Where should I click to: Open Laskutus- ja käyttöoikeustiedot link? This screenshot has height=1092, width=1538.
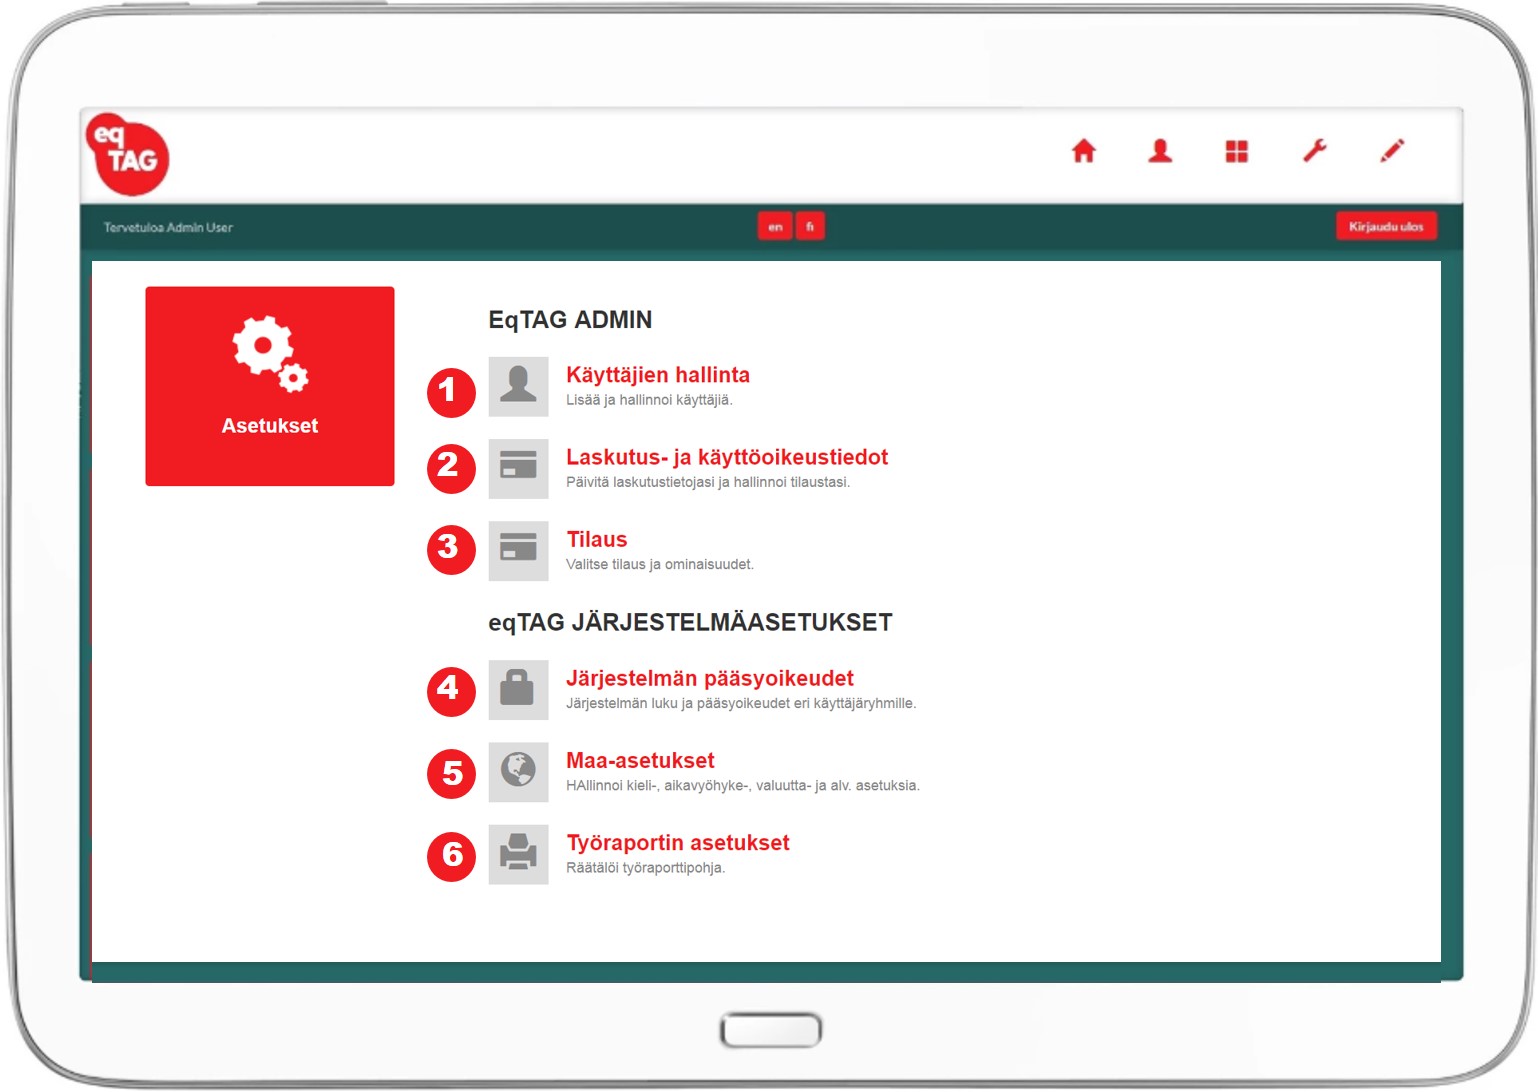[727, 457]
